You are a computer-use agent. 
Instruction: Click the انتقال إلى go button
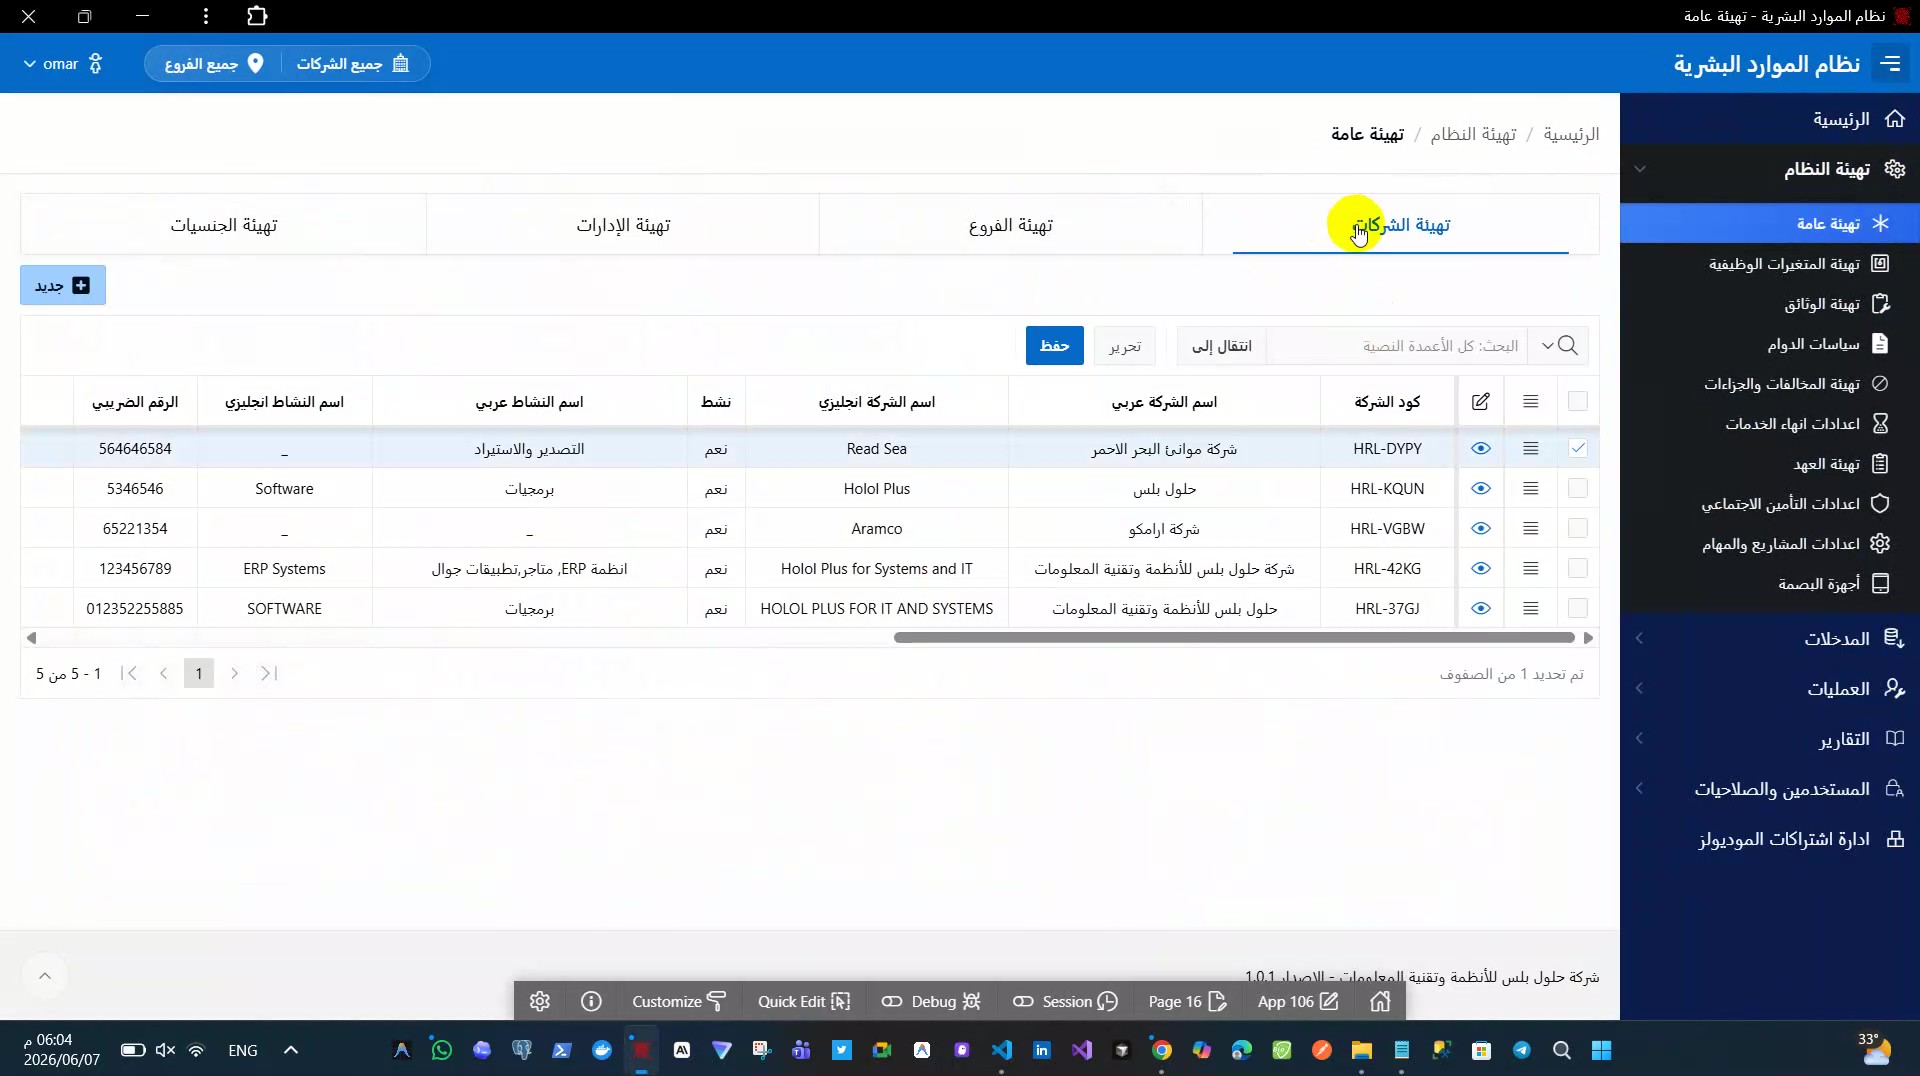pos(1221,346)
